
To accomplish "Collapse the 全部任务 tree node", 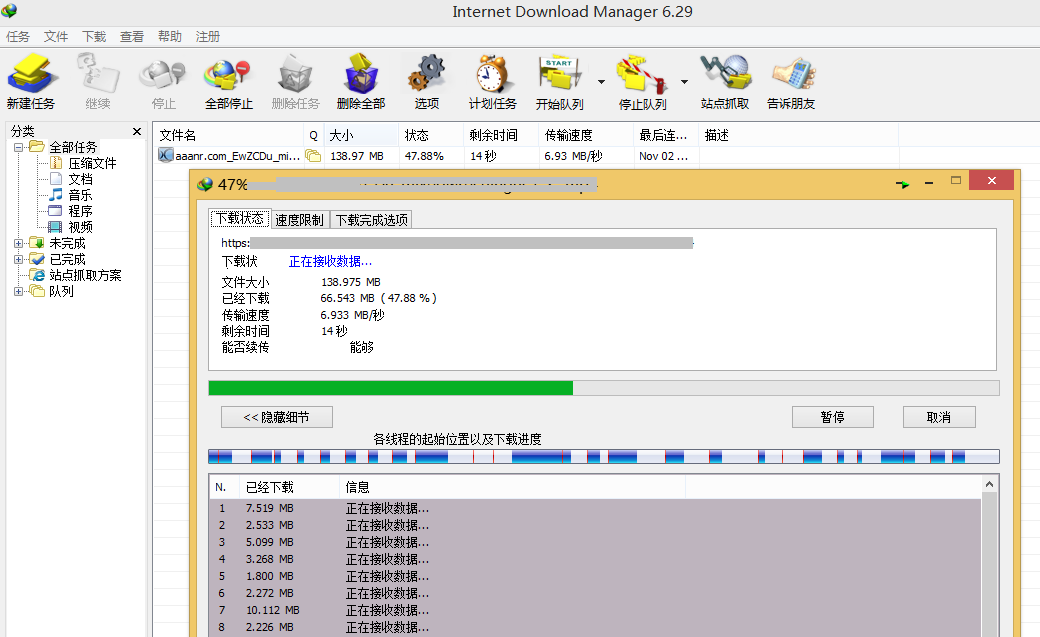I will click(19, 147).
